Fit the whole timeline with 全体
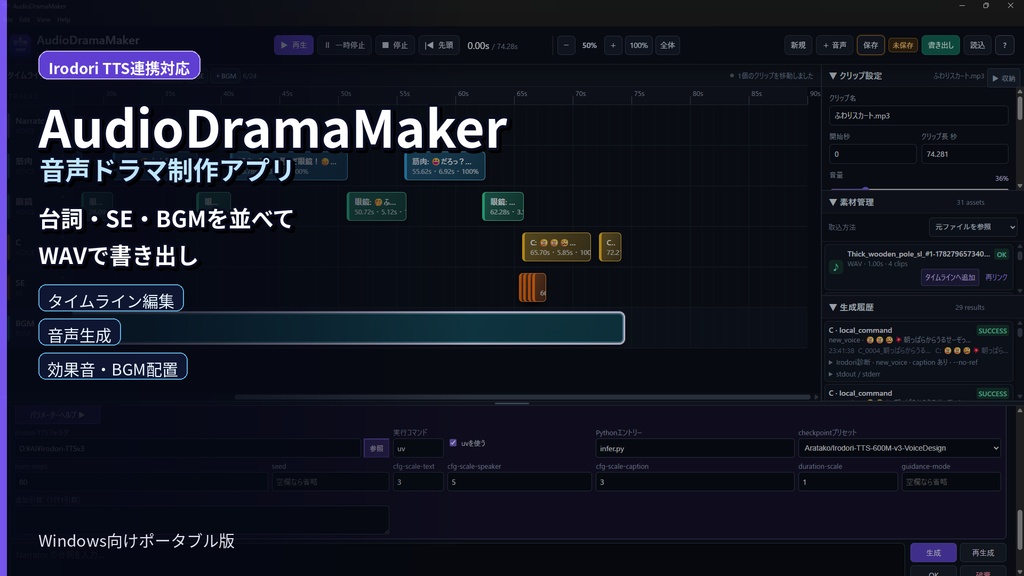This screenshot has width=1024, height=576. [x=667, y=45]
